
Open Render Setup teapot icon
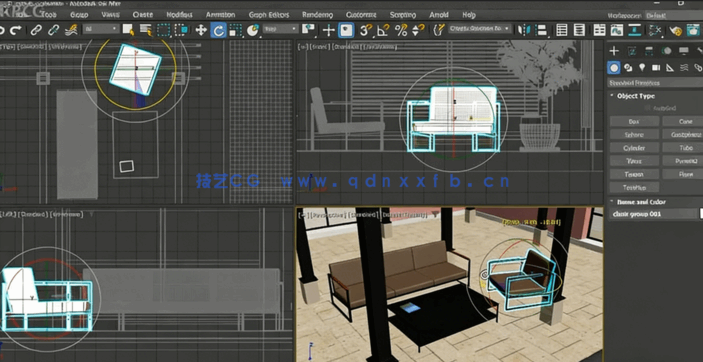675,30
